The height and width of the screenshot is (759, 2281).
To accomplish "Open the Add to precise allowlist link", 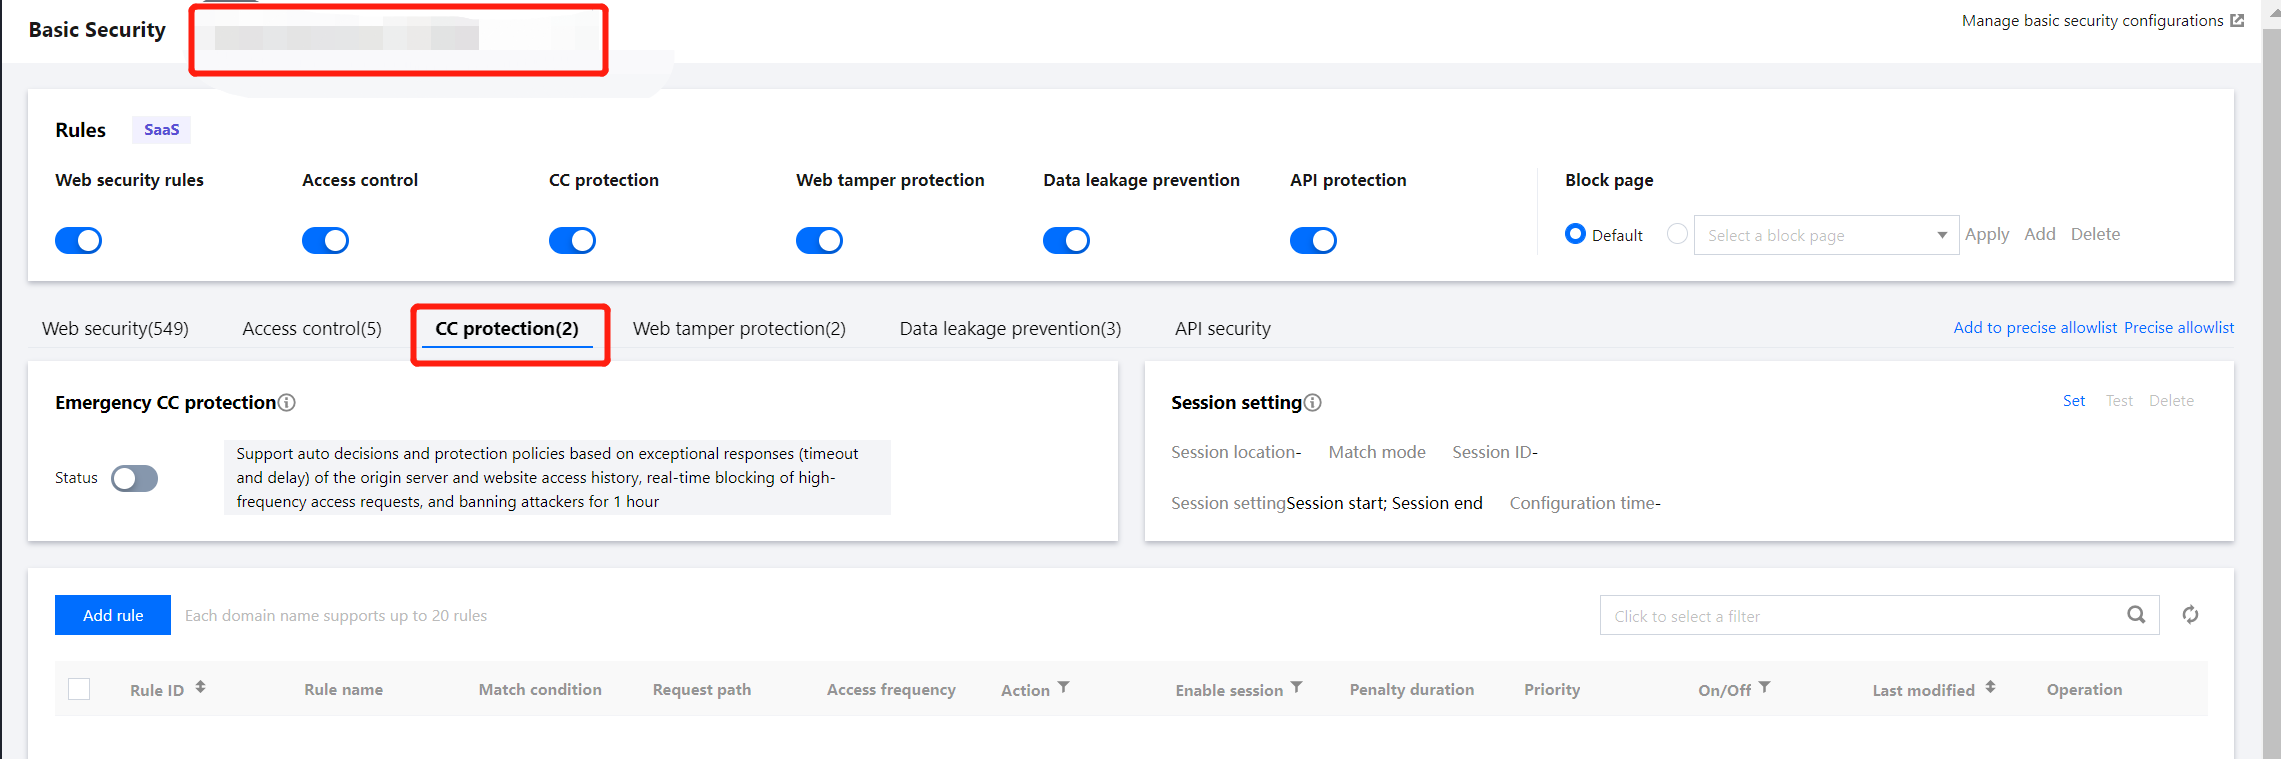I will 2035,328.
